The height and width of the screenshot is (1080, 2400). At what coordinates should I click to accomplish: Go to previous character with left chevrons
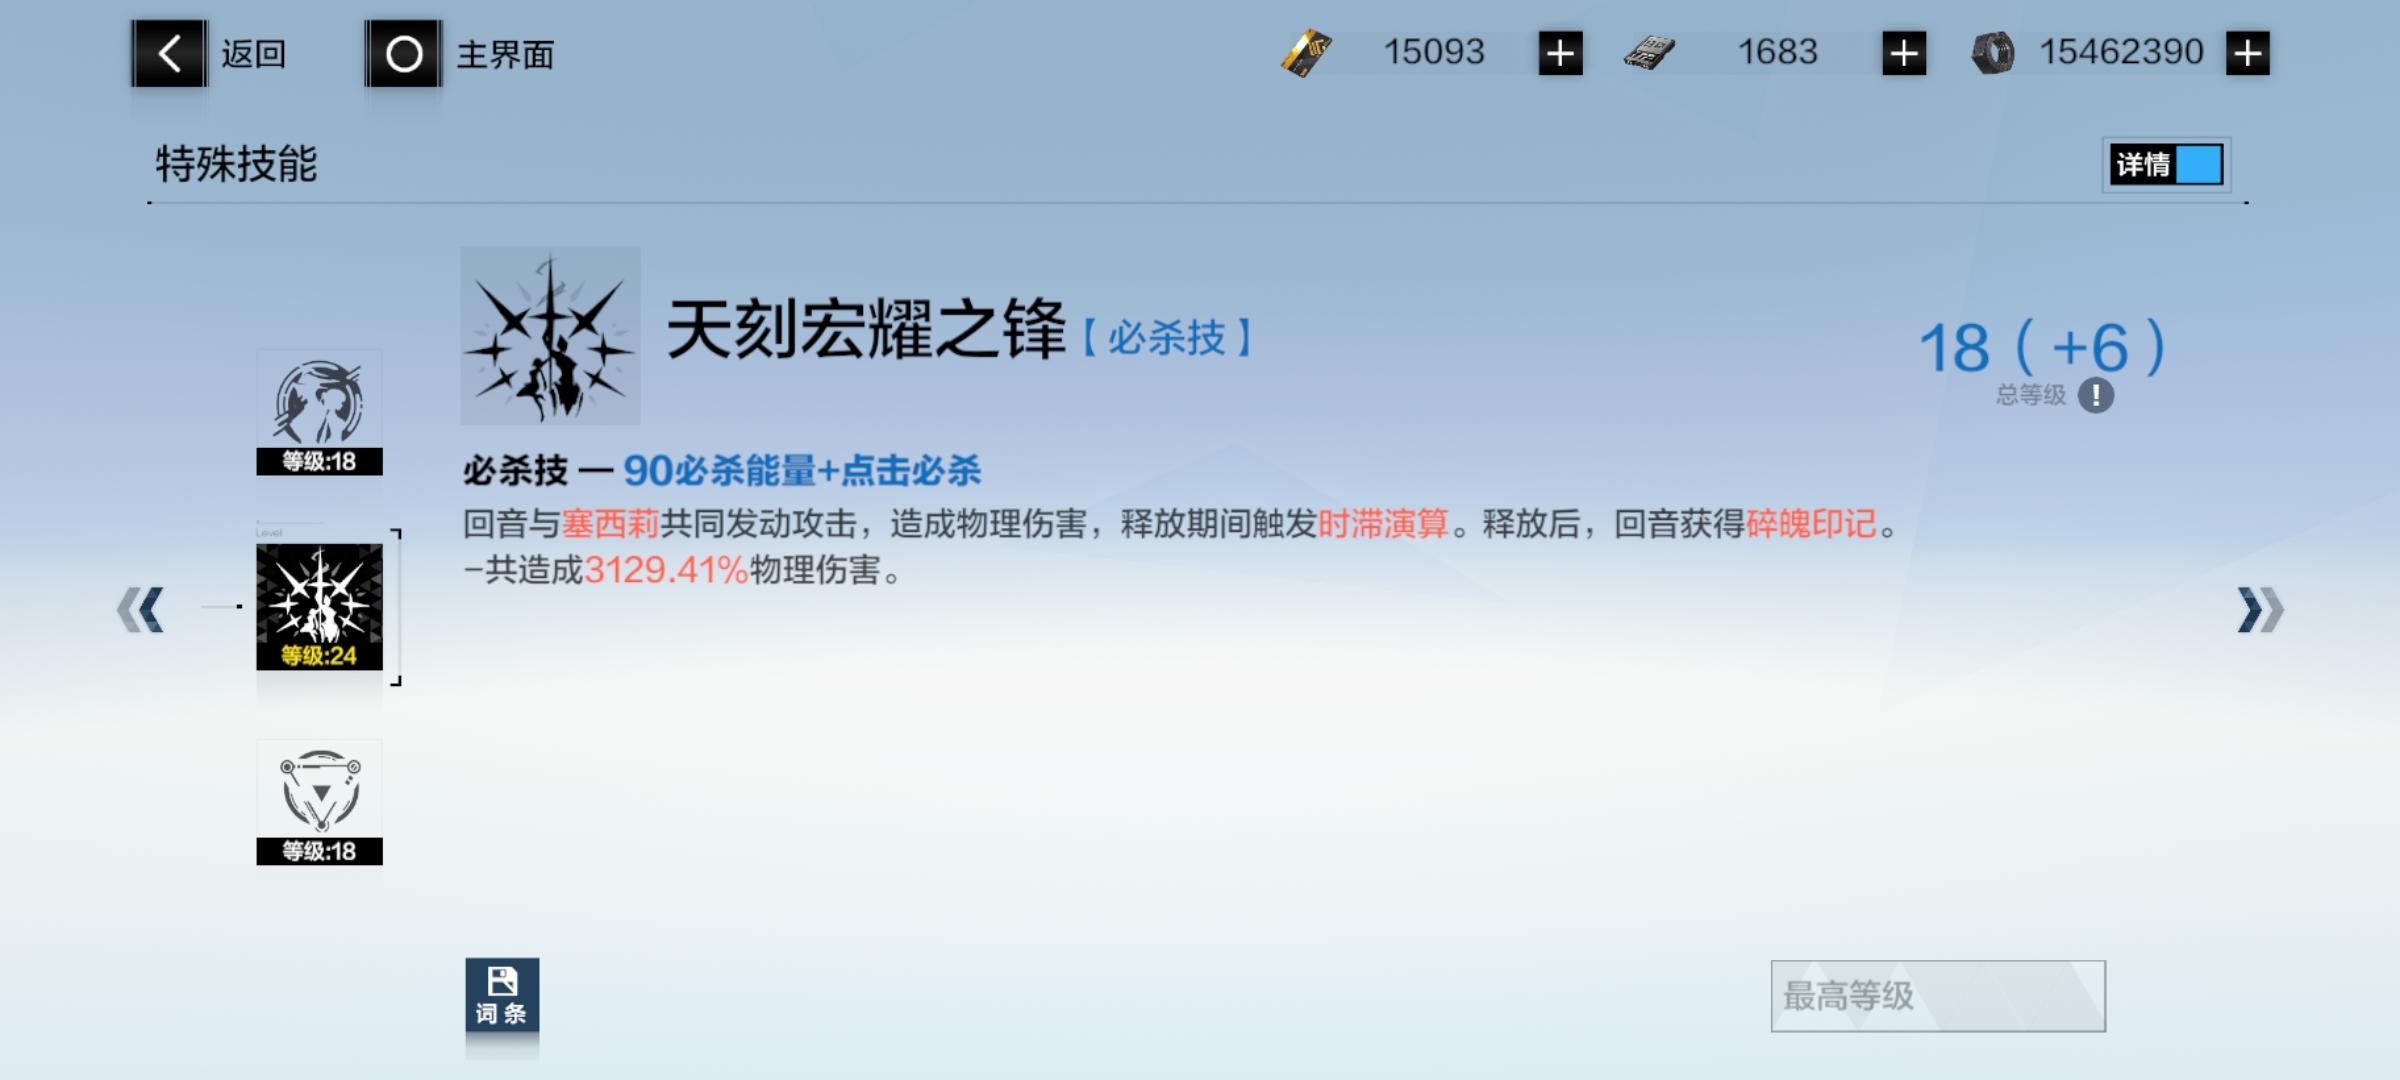(x=141, y=610)
